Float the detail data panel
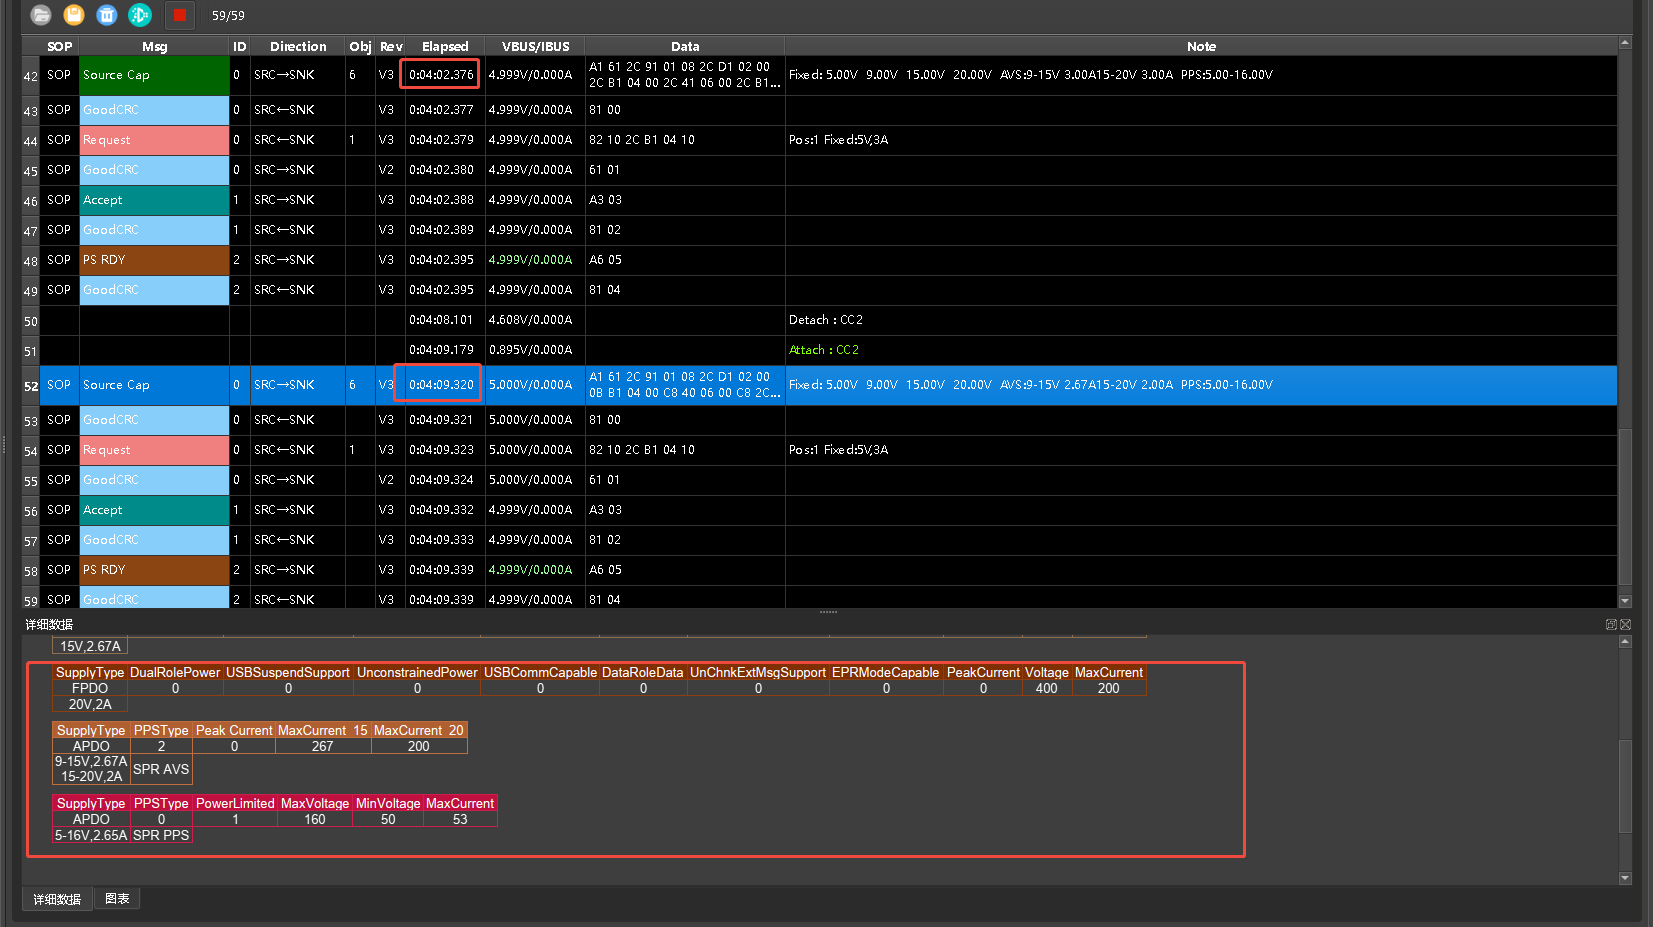Screen dimensions: 1653x927 pyautogui.click(x=1611, y=624)
